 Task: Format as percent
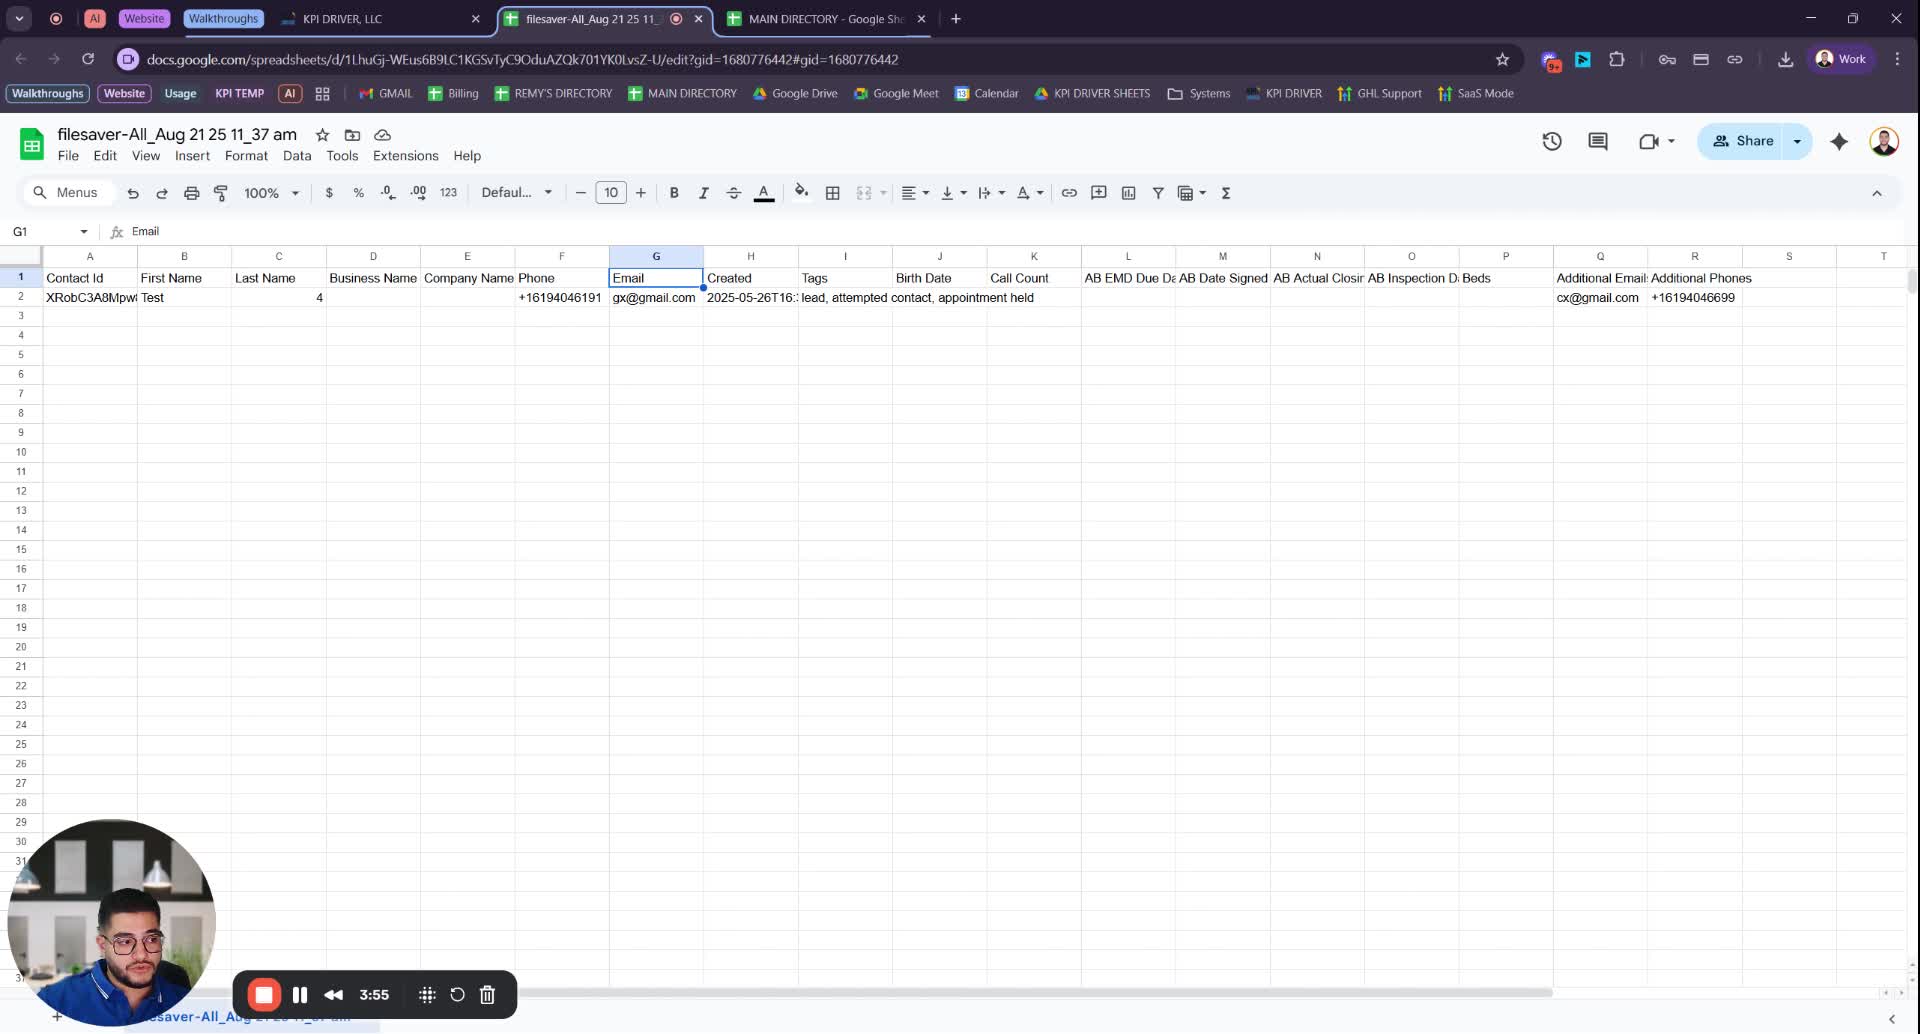[x=358, y=193]
